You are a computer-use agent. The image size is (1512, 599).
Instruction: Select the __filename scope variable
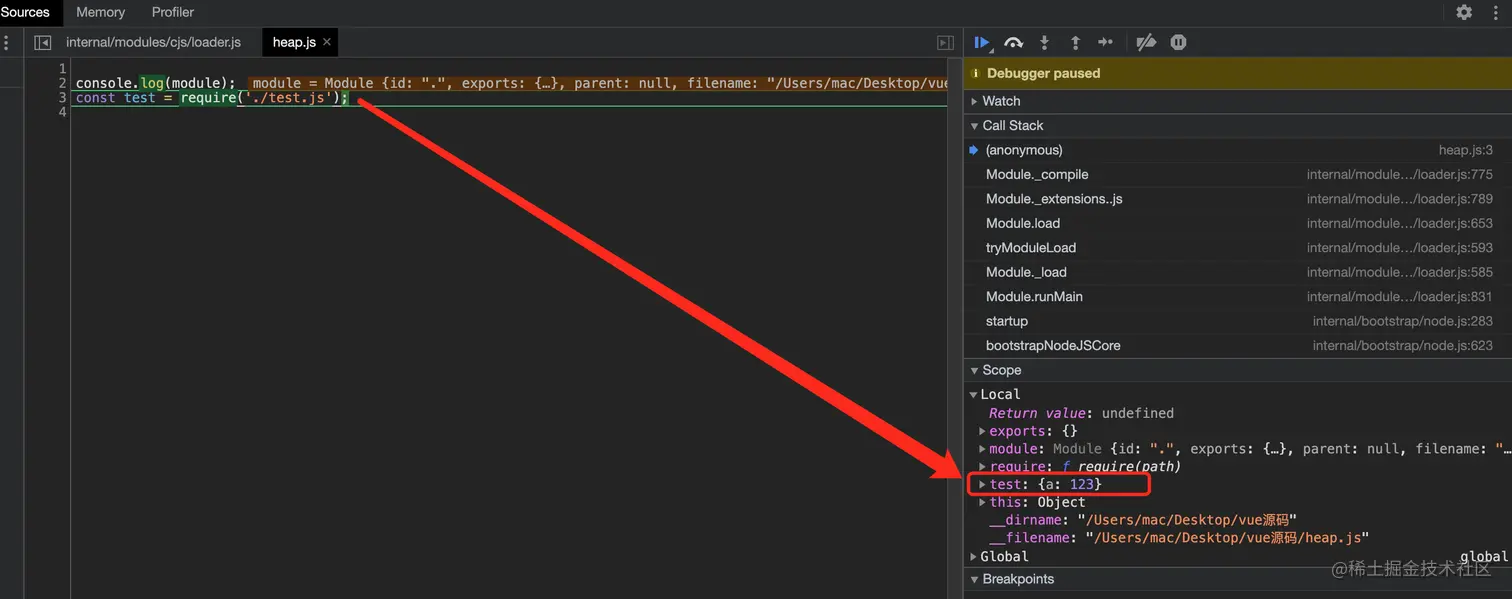[1179, 538]
